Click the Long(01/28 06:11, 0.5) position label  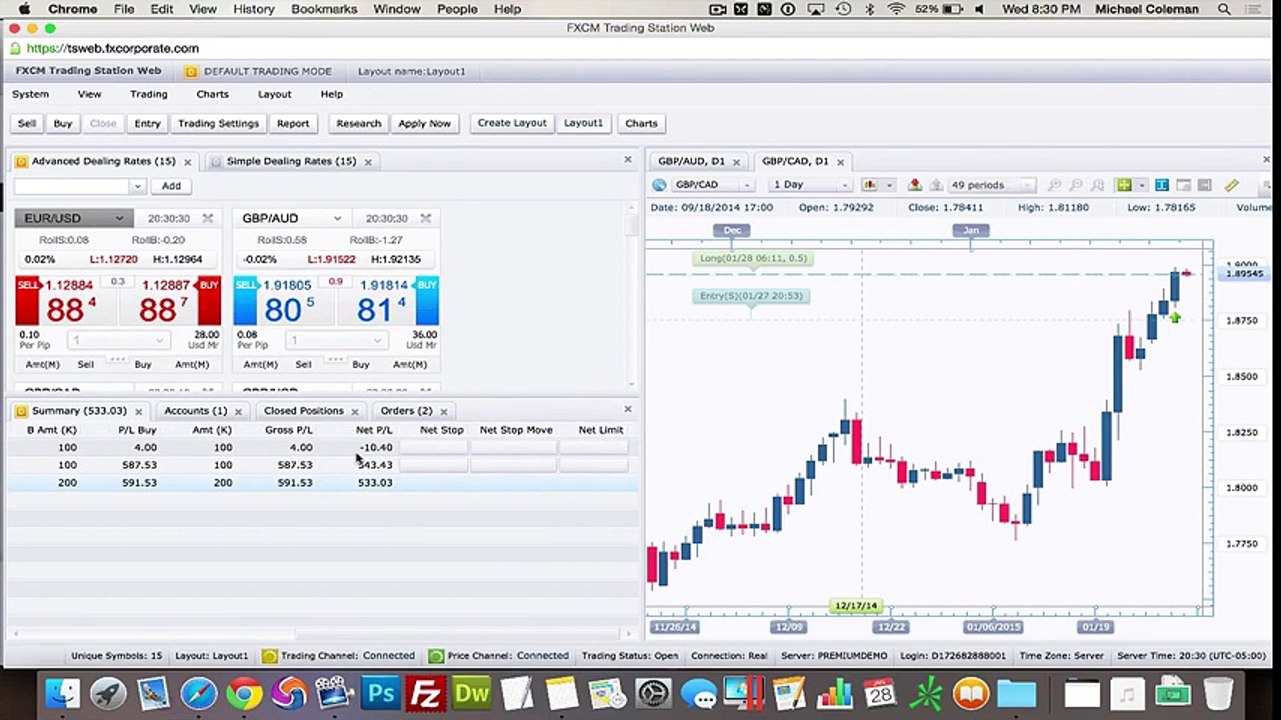click(x=752, y=258)
